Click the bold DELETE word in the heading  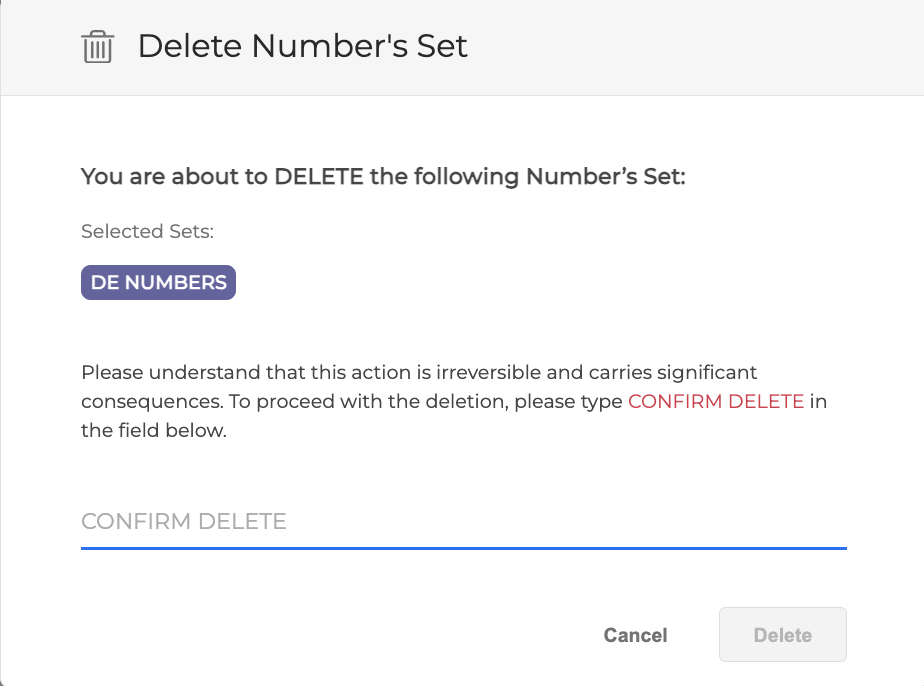312,176
